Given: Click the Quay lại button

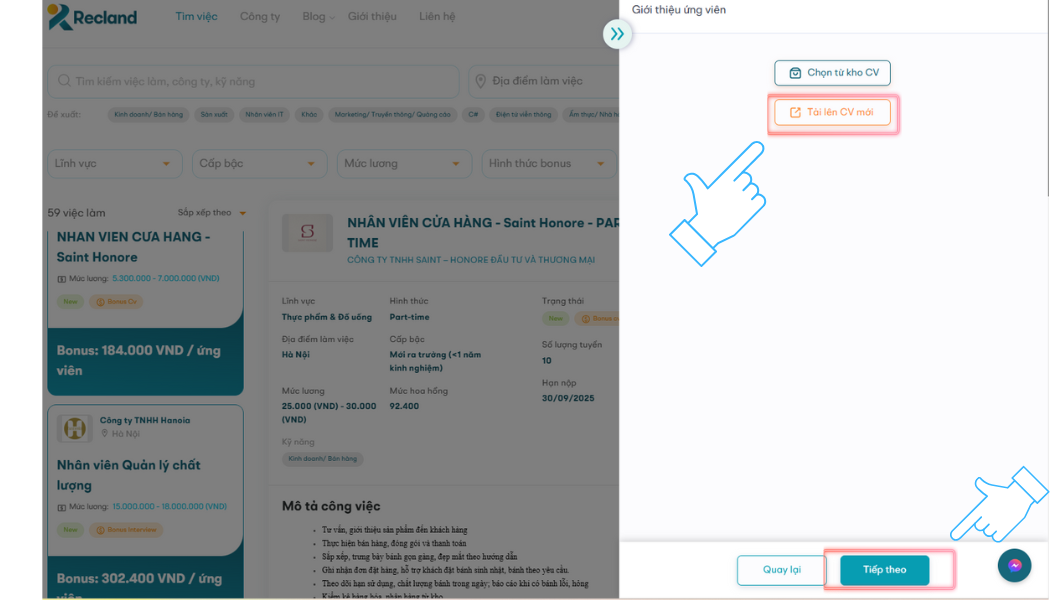Looking at the screenshot, I should (x=781, y=570).
